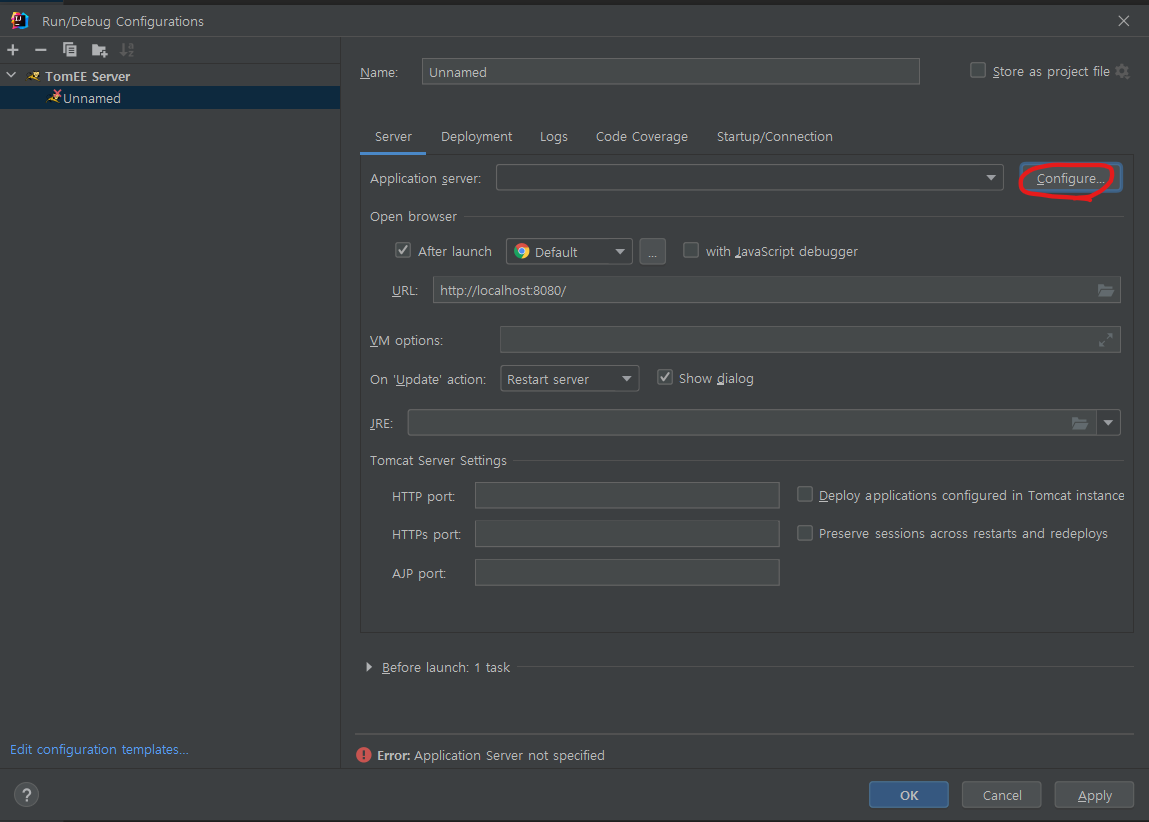This screenshot has height=822, width=1149.
Task: Click the VM options input field
Action: [x=810, y=340]
